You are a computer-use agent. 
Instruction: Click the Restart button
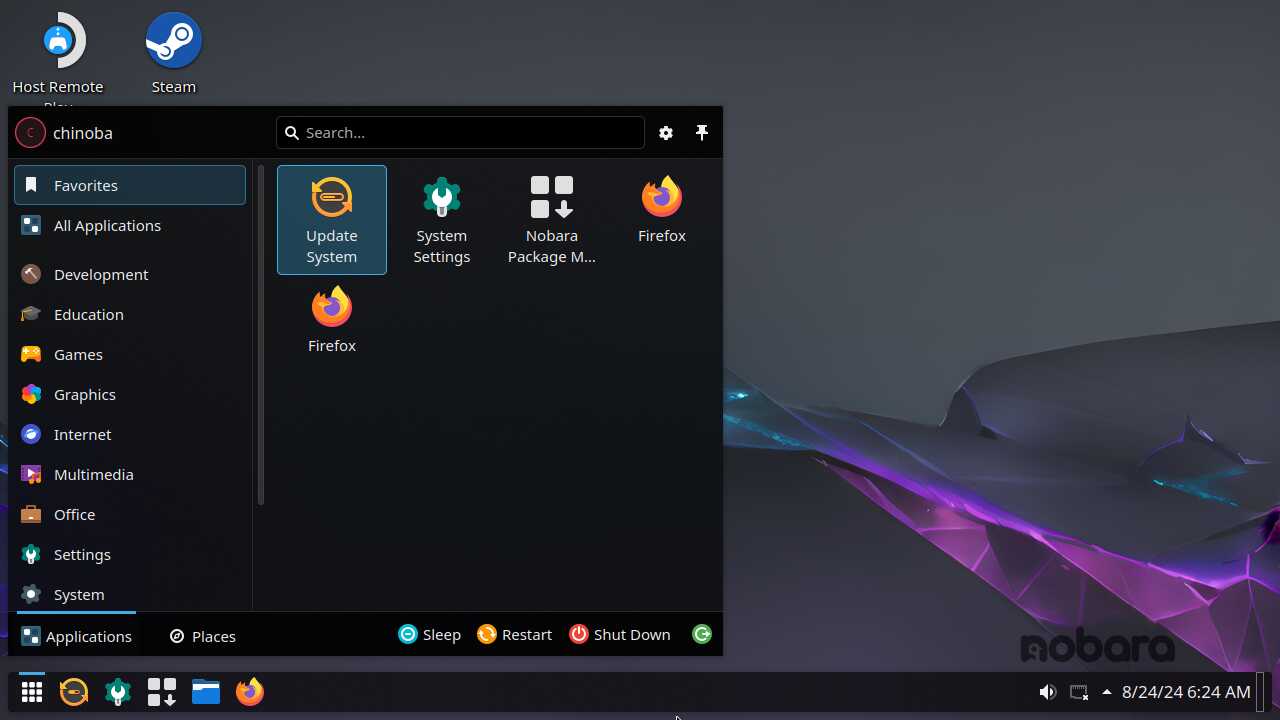(514, 634)
